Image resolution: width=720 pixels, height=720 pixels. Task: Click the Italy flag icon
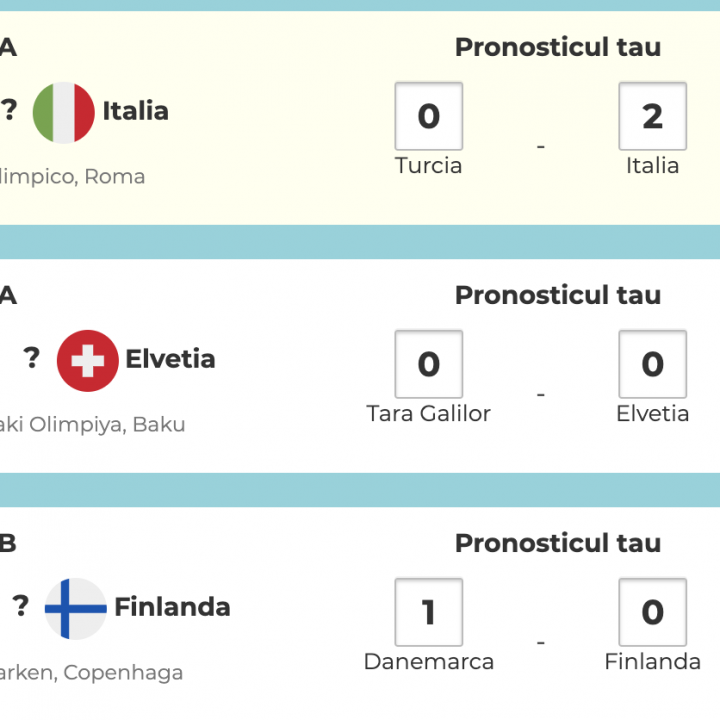click(x=64, y=112)
